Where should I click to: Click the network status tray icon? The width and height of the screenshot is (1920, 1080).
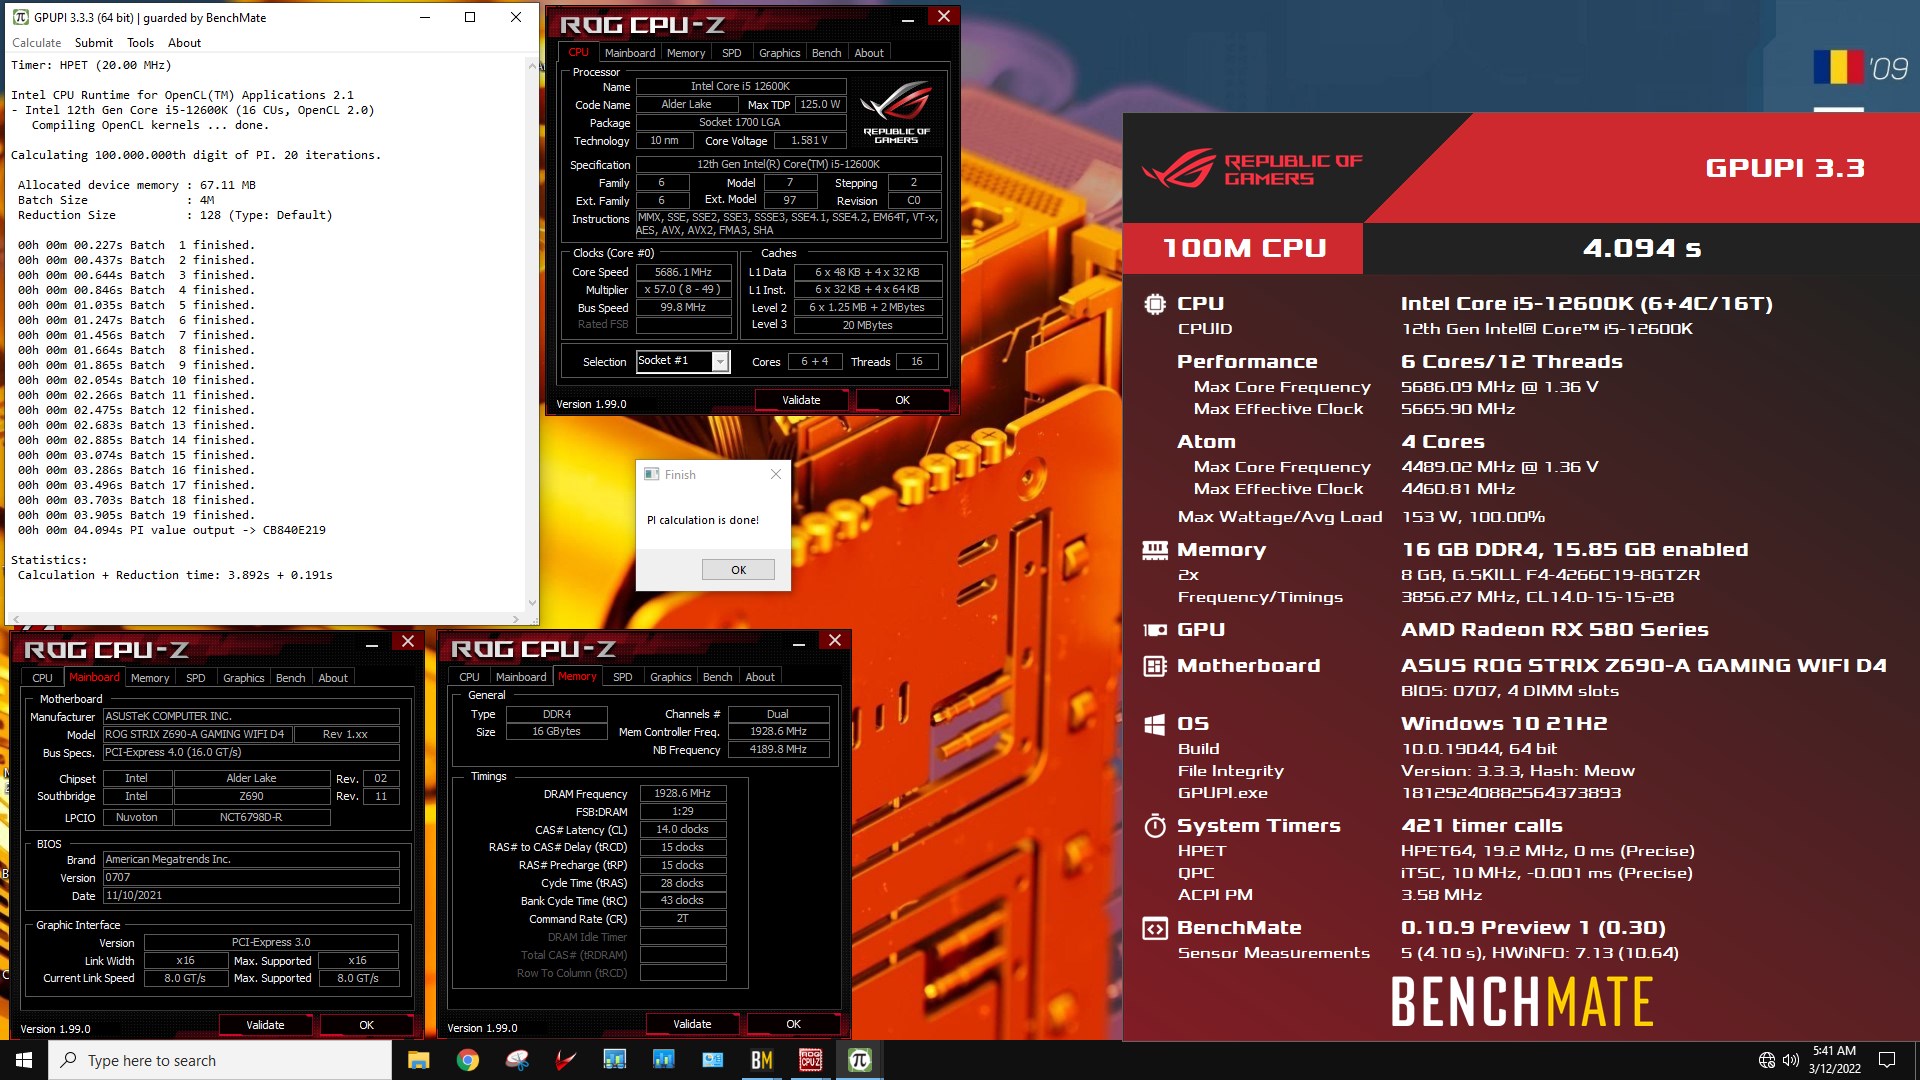click(1767, 1060)
